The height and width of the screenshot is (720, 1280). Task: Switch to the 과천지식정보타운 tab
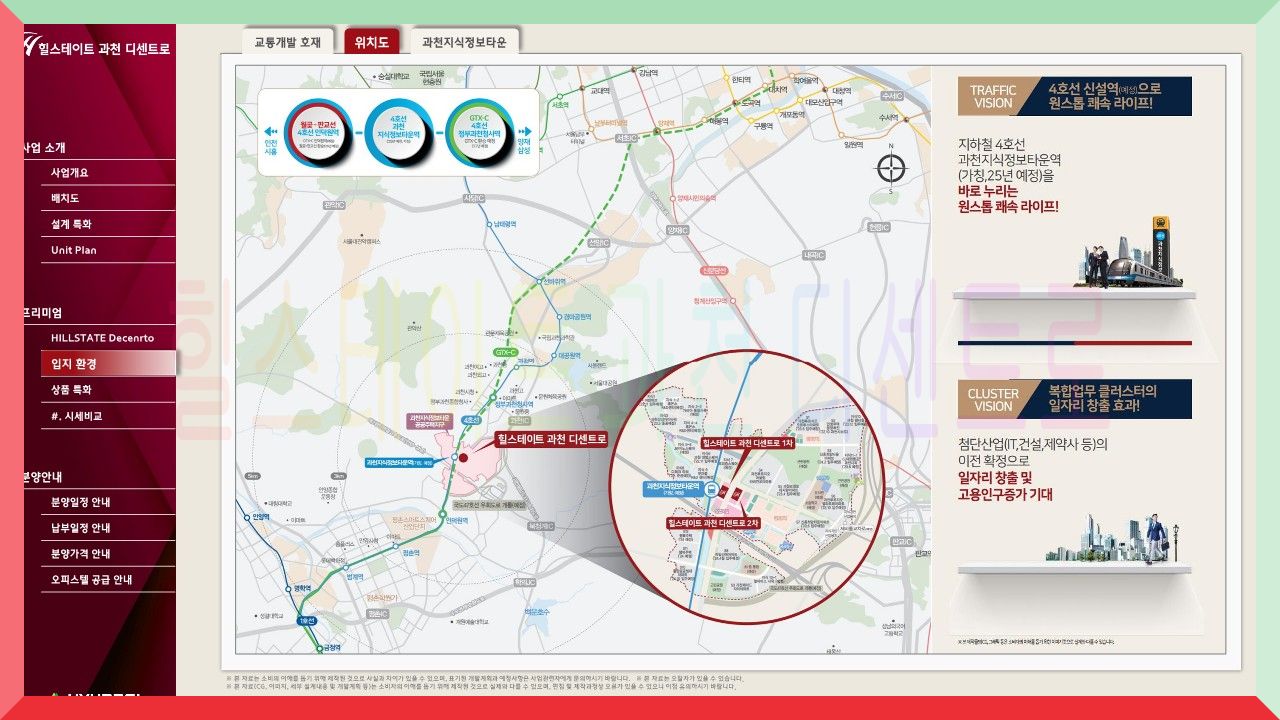[464, 42]
